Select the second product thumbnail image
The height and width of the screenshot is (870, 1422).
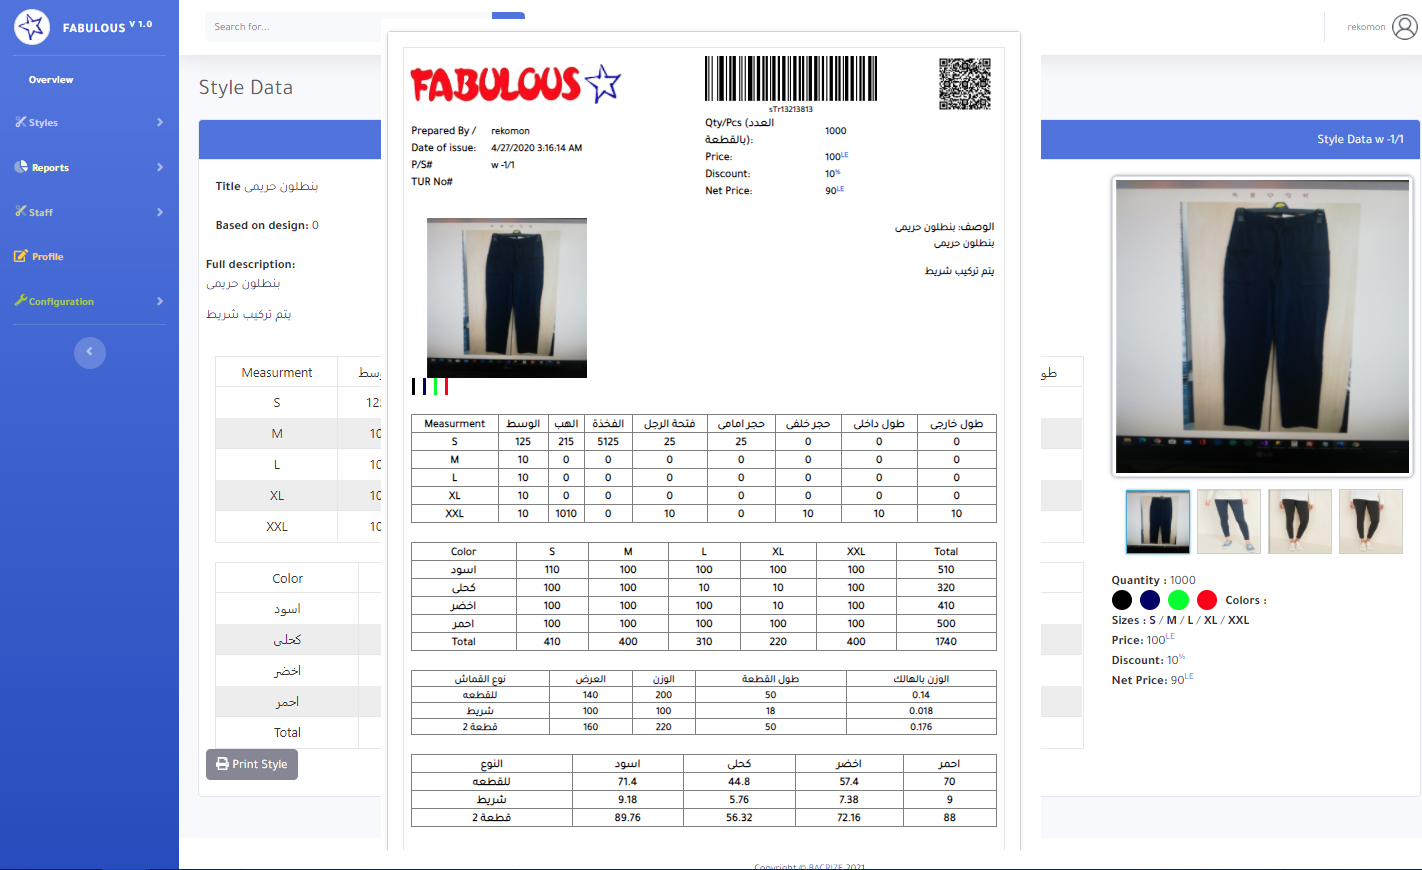tap(1228, 521)
